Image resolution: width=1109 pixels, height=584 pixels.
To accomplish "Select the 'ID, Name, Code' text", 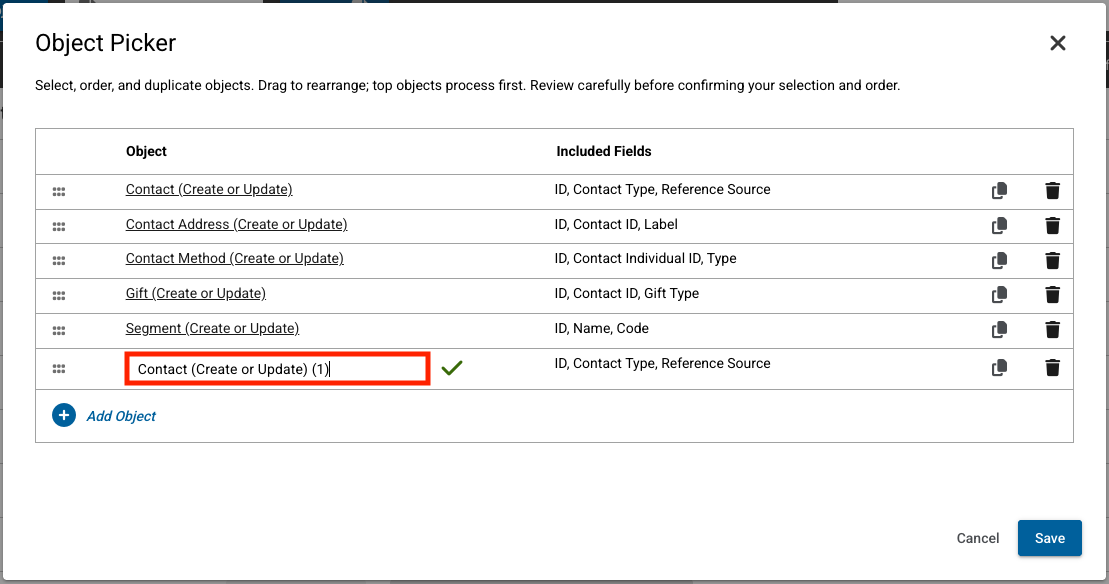I will click(601, 328).
